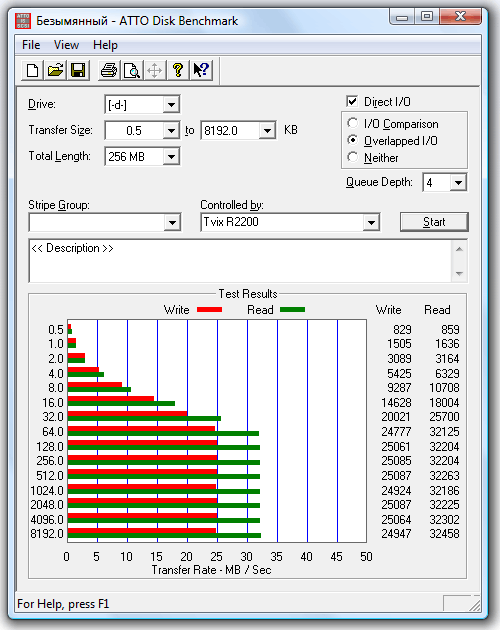This screenshot has height=630, width=500.
Task: Open the Help menu
Action: (105, 45)
